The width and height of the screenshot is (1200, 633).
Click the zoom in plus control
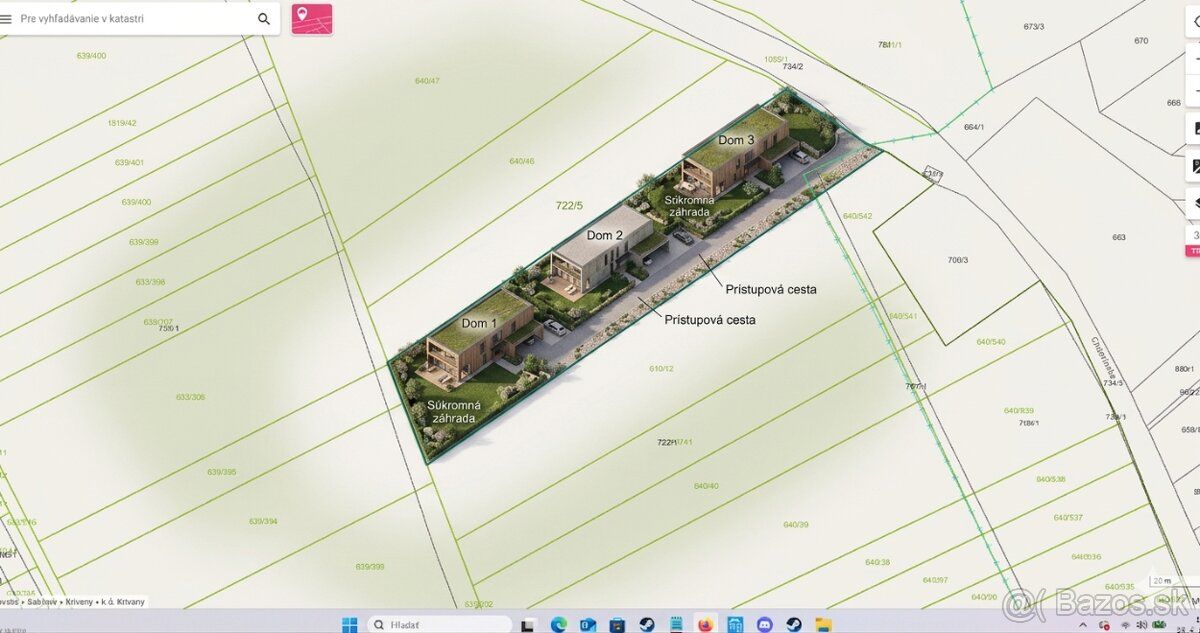click(1195, 59)
